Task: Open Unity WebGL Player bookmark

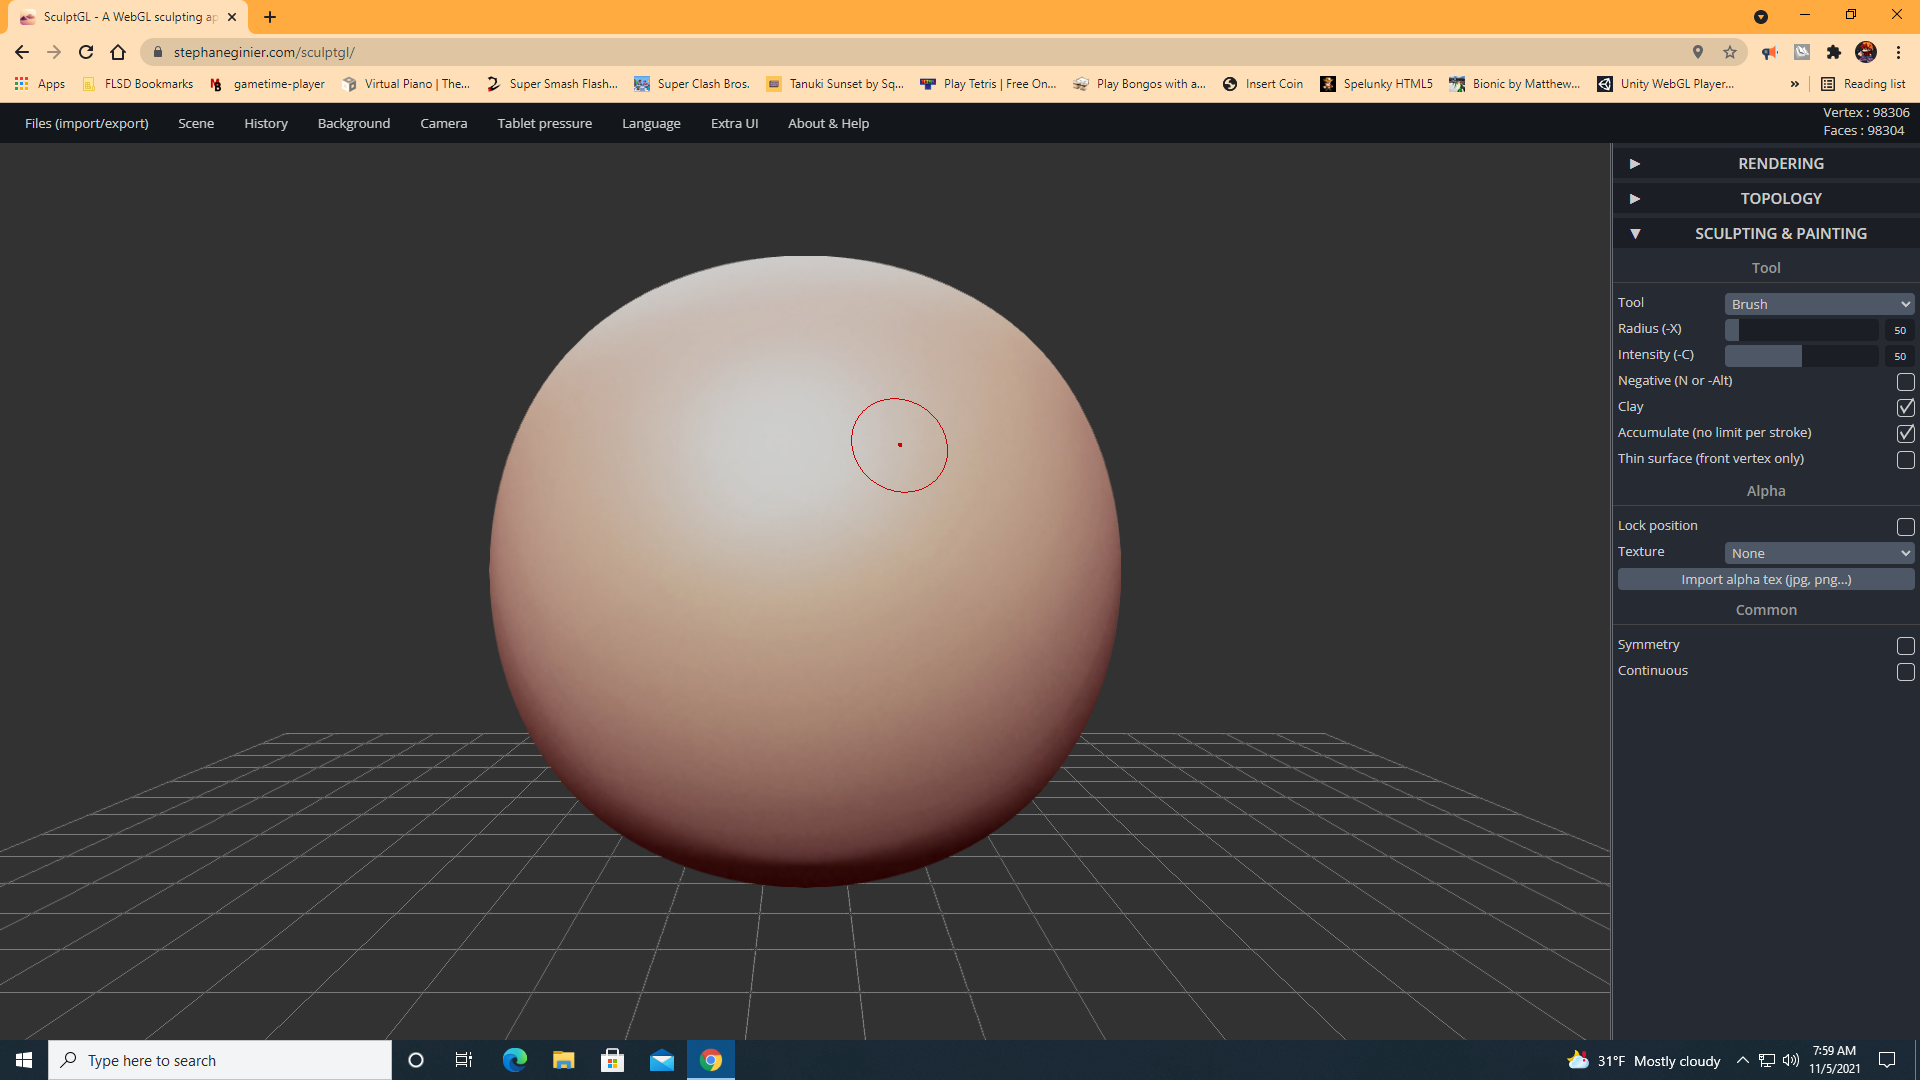Action: [1666, 84]
